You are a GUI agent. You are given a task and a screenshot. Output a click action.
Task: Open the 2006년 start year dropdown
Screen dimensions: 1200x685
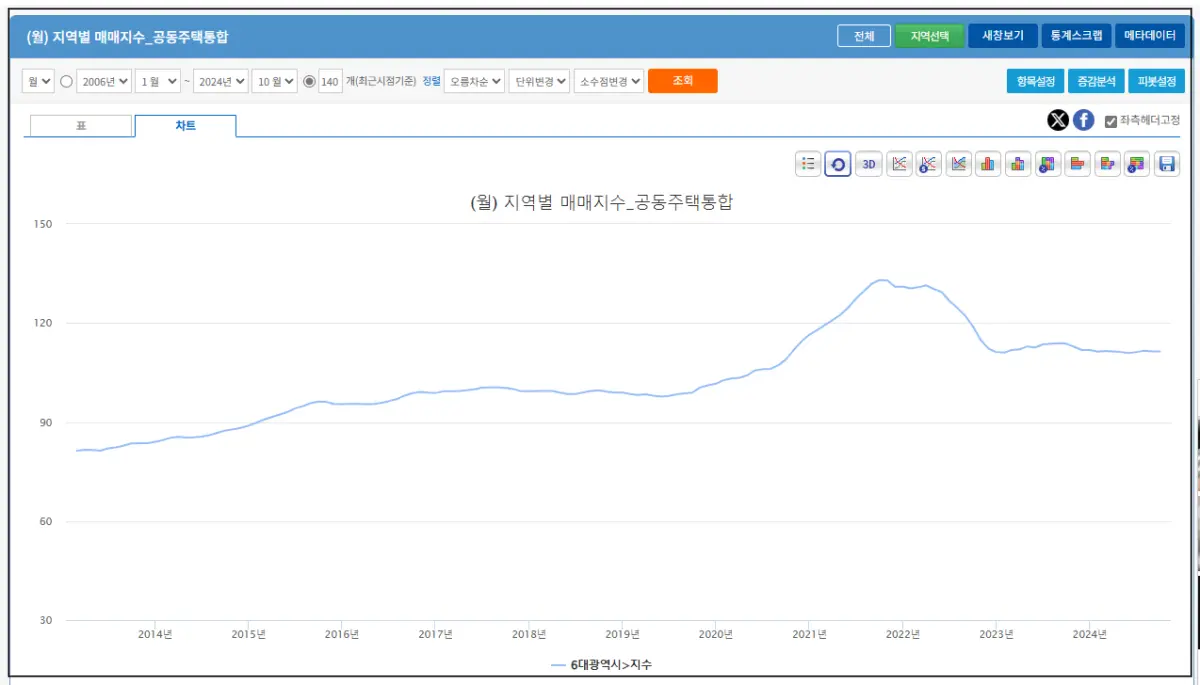[105, 81]
